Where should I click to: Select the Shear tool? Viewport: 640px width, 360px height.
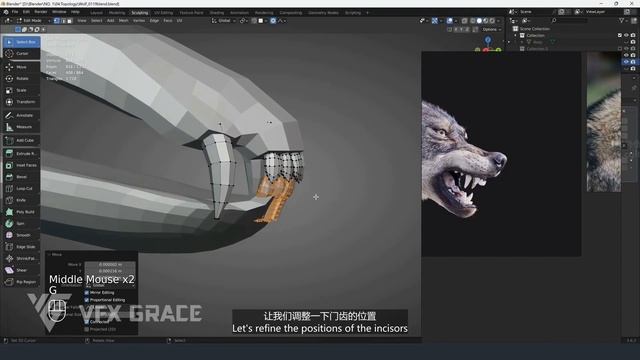pos(22,270)
